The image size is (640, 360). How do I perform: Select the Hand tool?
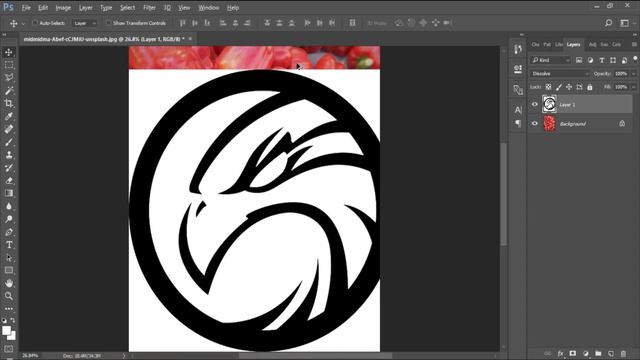click(x=9, y=283)
